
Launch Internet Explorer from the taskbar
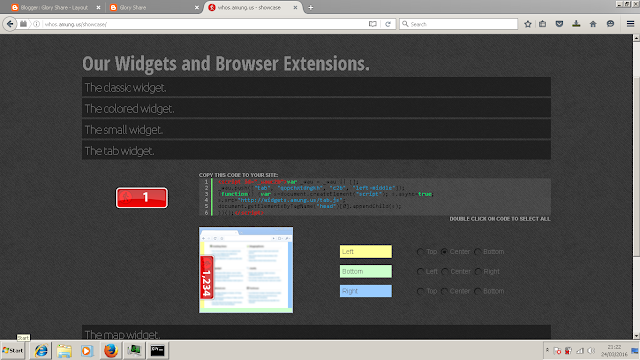point(41,351)
